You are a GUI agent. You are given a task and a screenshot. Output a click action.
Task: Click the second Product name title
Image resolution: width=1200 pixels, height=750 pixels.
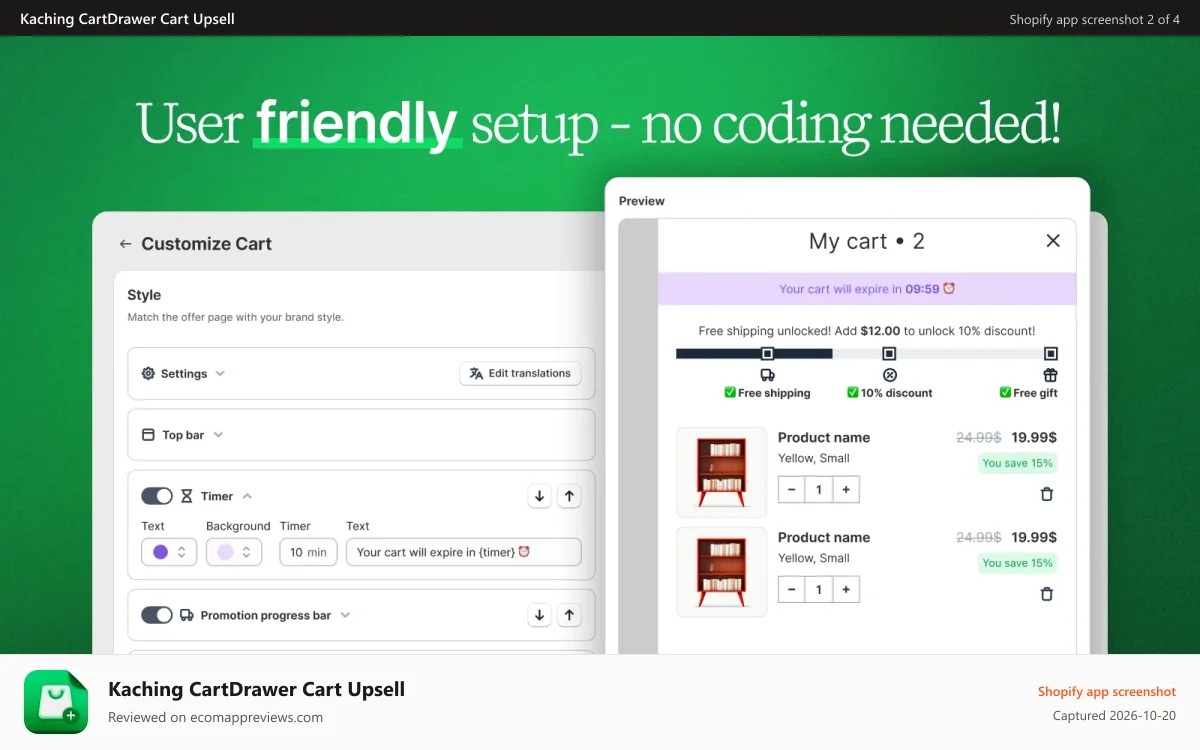(824, 537)
